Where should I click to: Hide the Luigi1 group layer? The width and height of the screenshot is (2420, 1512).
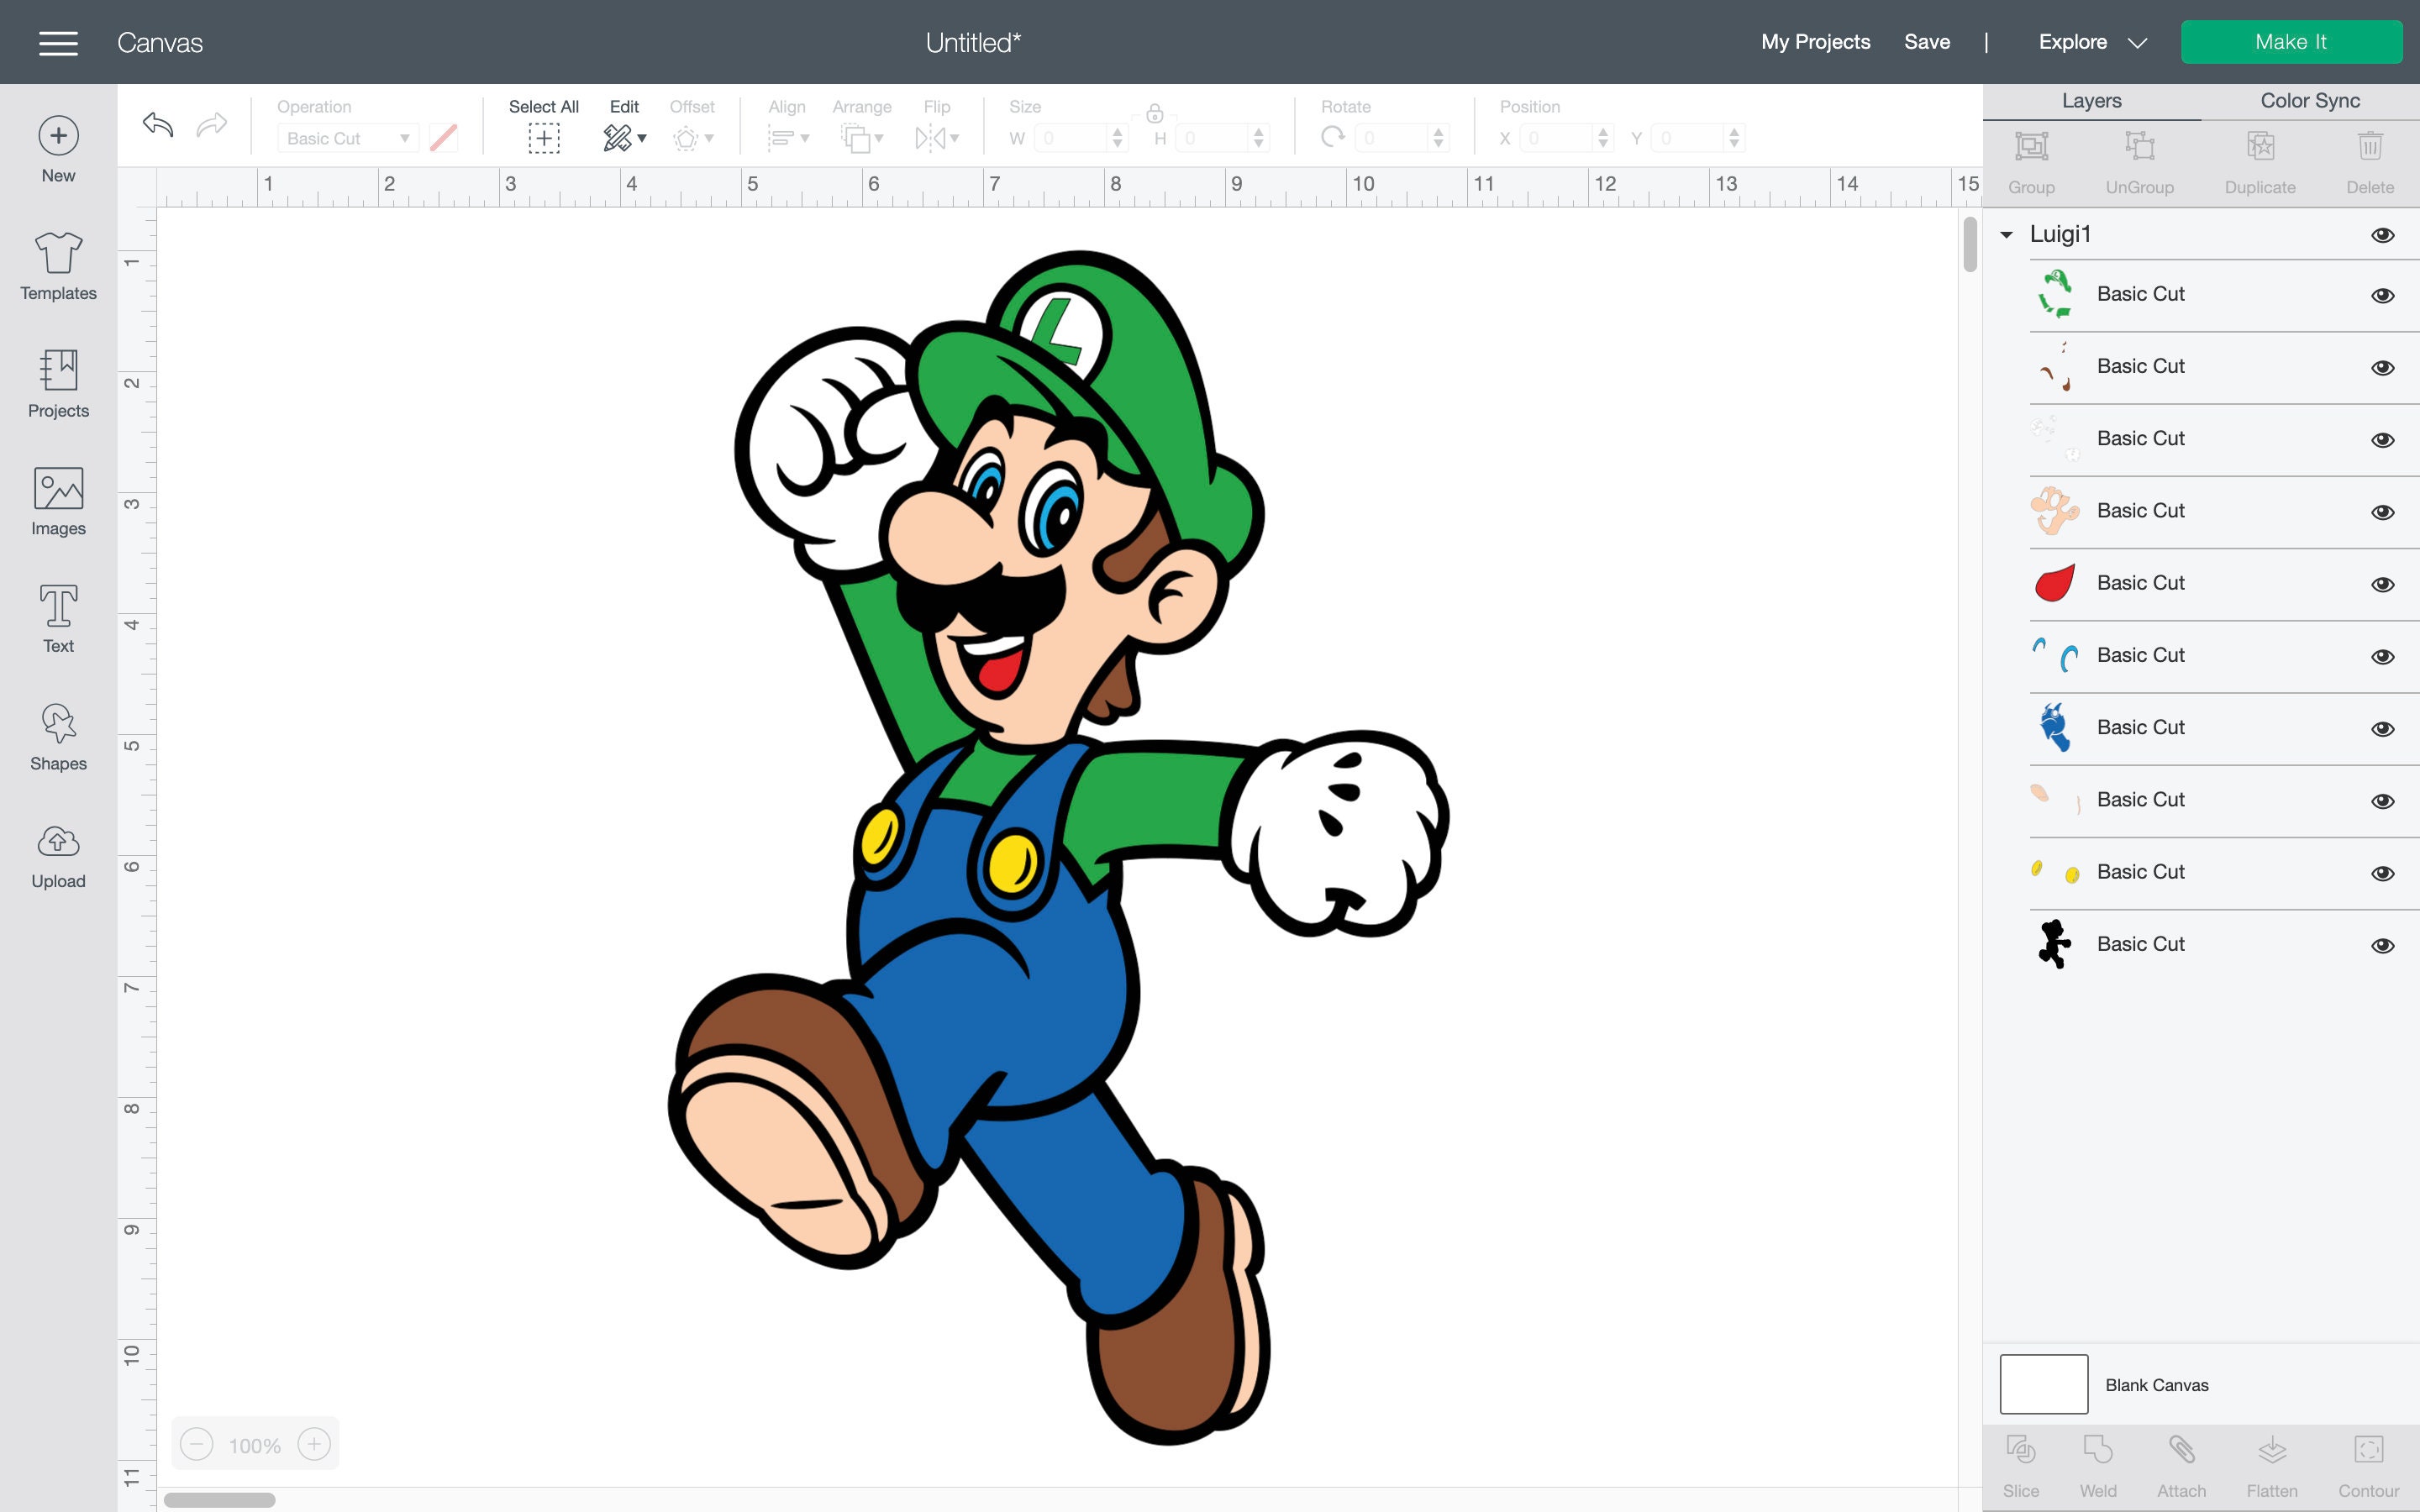[2383, 235]
